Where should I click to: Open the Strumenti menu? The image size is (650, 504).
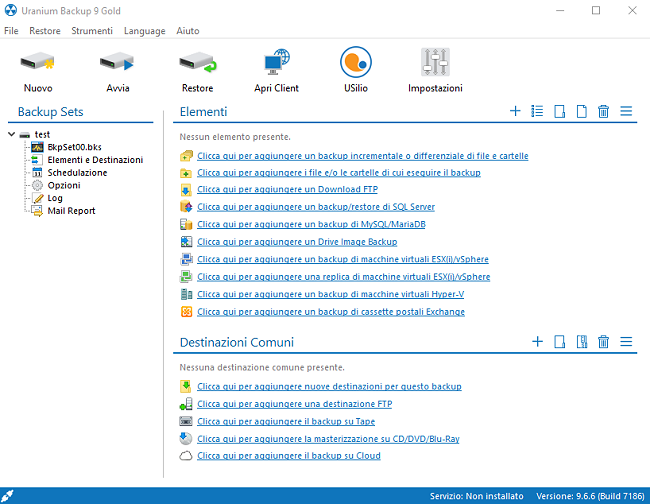coord(92,31)
